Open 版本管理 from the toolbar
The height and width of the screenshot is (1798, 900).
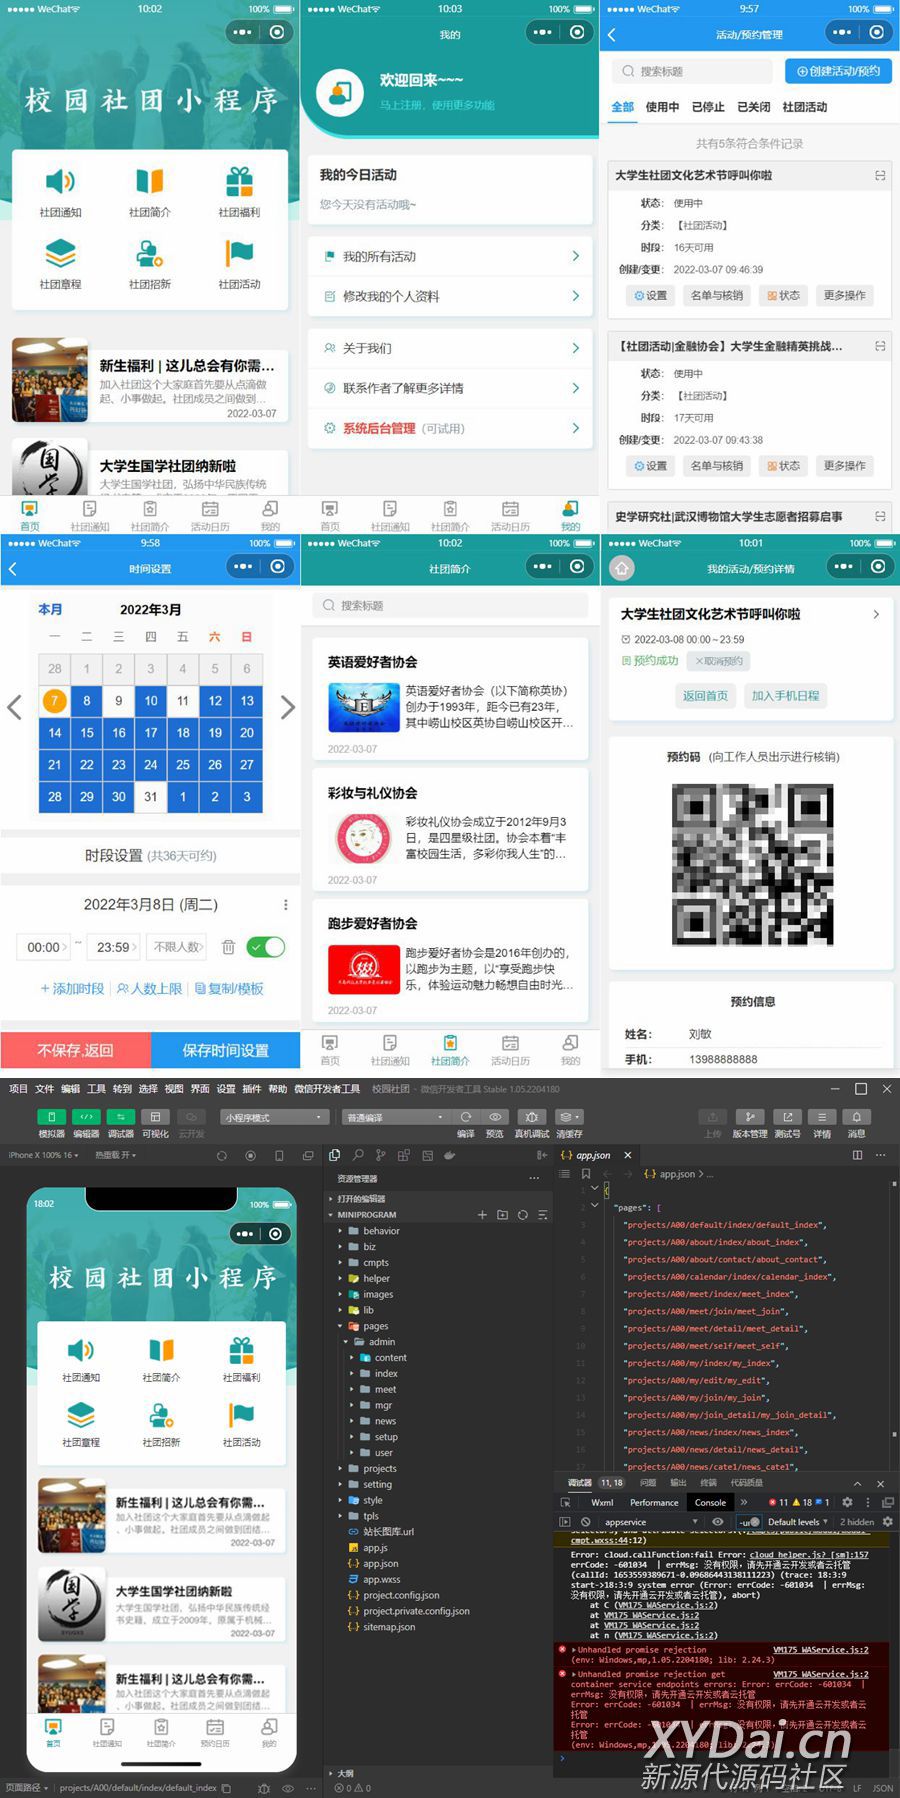coord(749,1117)
